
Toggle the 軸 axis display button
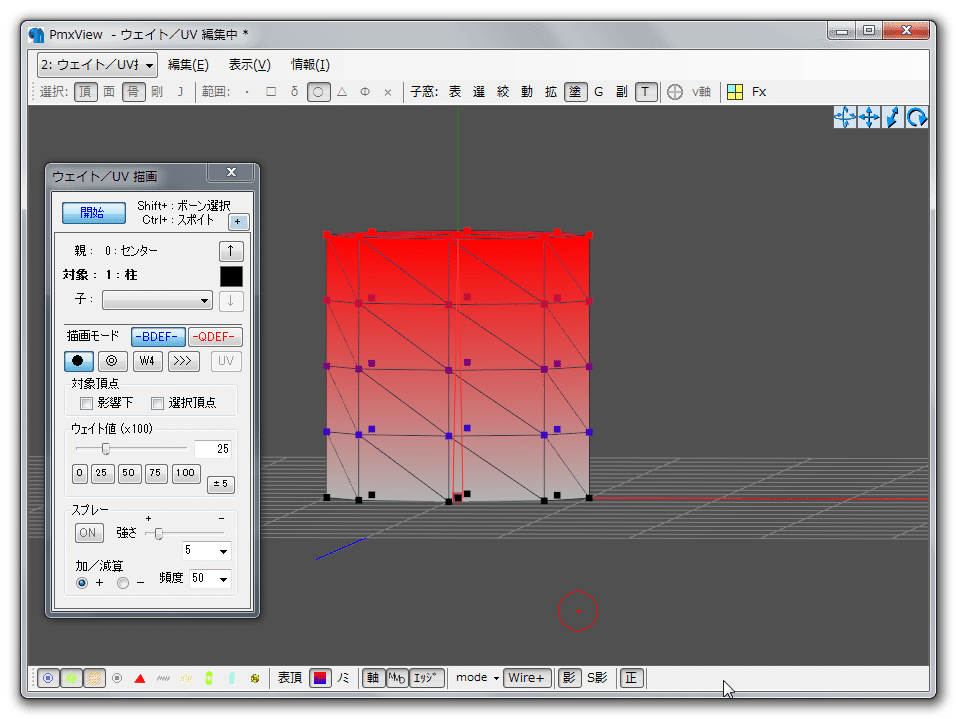pos(372,678)
